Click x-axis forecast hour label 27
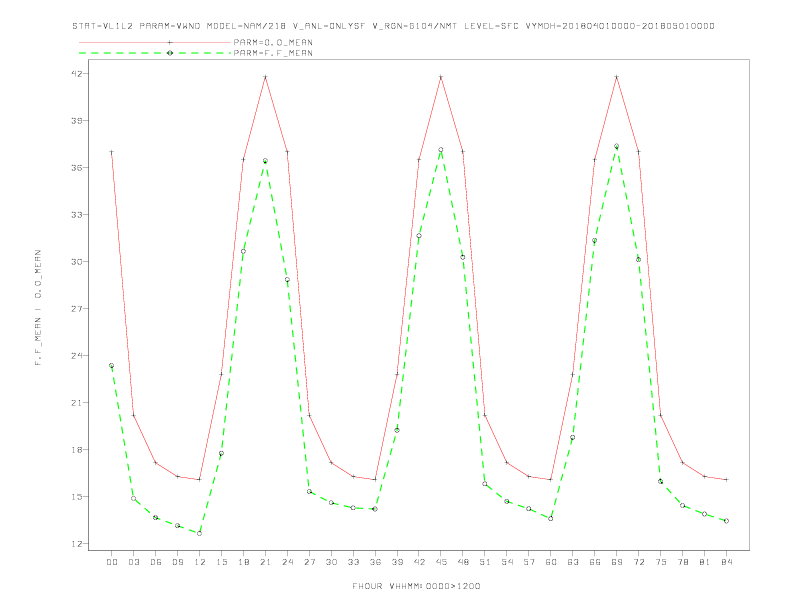 (309, 562)
